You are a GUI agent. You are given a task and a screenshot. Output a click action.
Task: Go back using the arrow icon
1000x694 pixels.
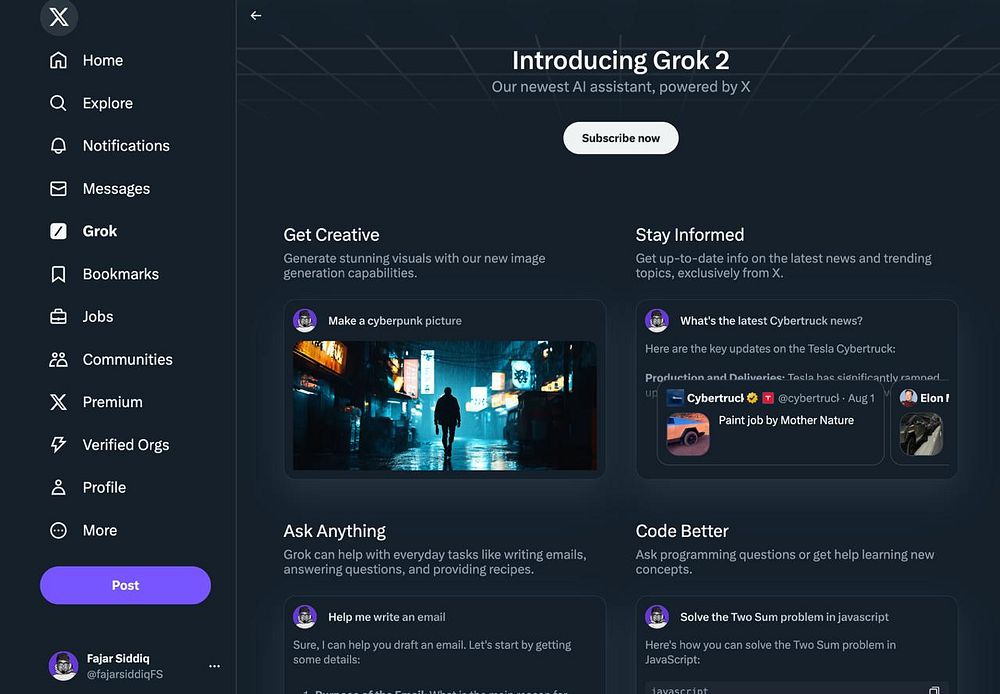pyautogui.click(x=256, y=15)
